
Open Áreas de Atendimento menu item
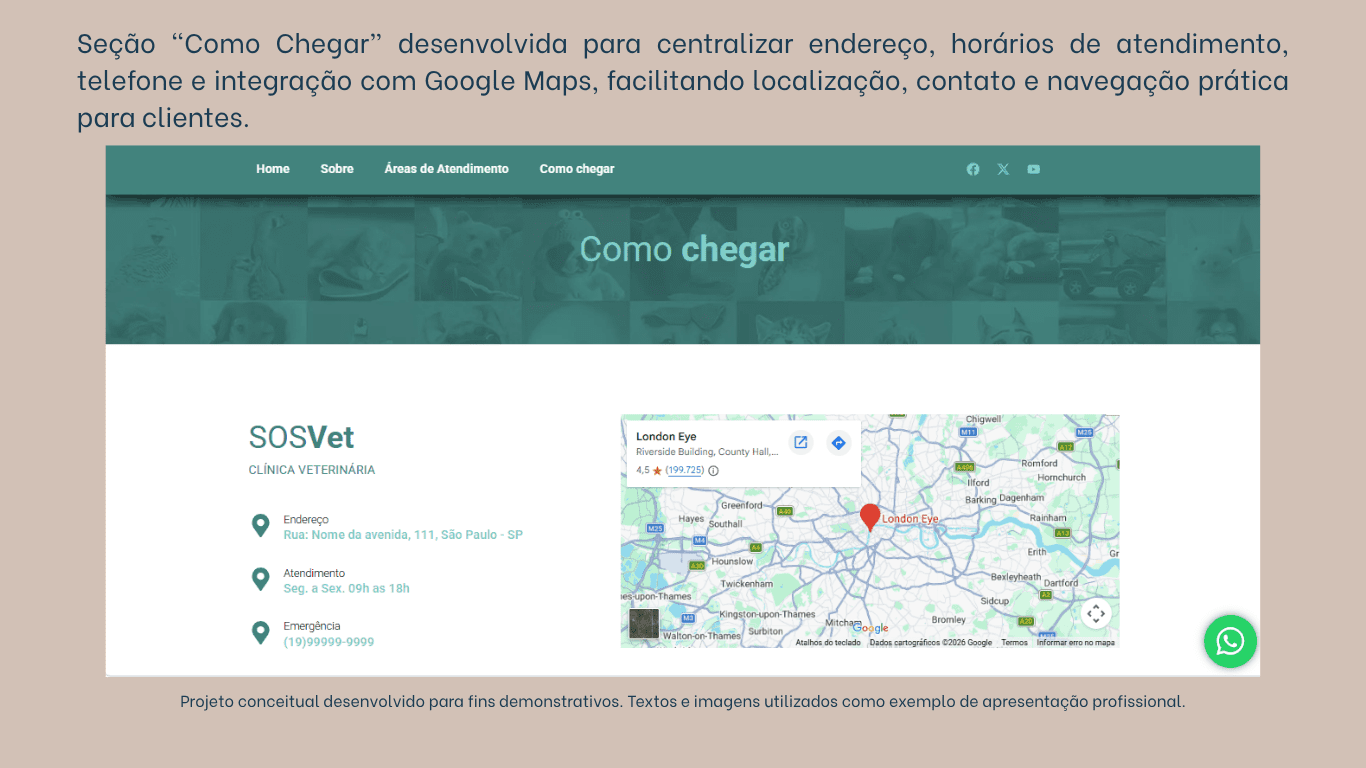pyautogui.click(x=446, y=169)
